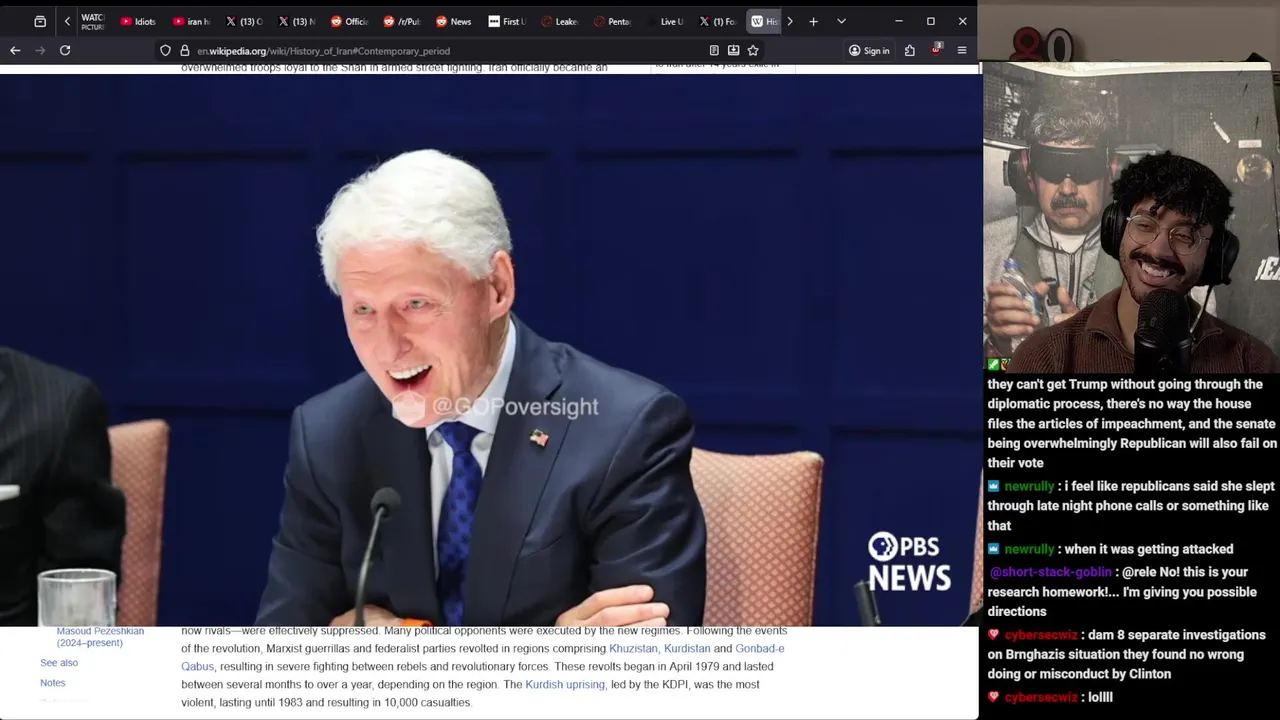This screenshot has width=1280, height=720.
Task: Click the PBS News logo on video
Action: click(909, 562)
